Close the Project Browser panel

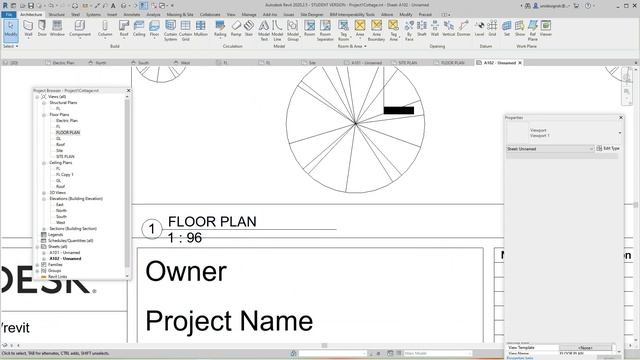click(129, 91)
